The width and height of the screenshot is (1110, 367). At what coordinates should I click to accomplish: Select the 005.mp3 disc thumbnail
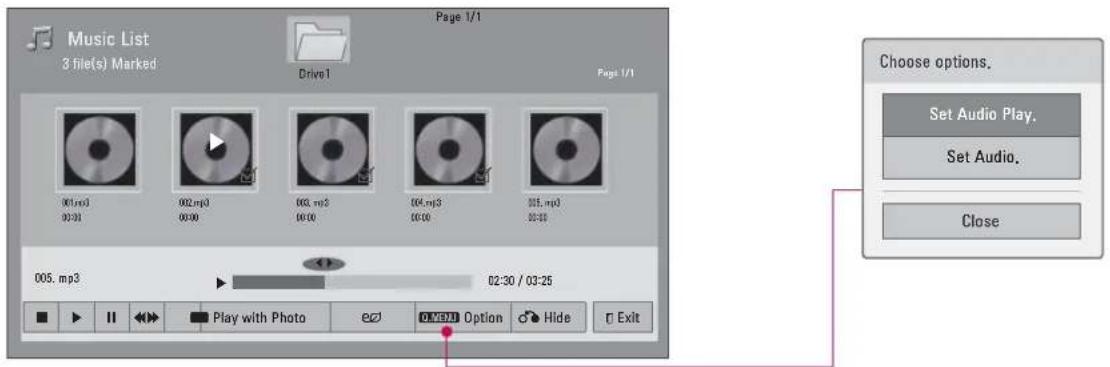566,149
